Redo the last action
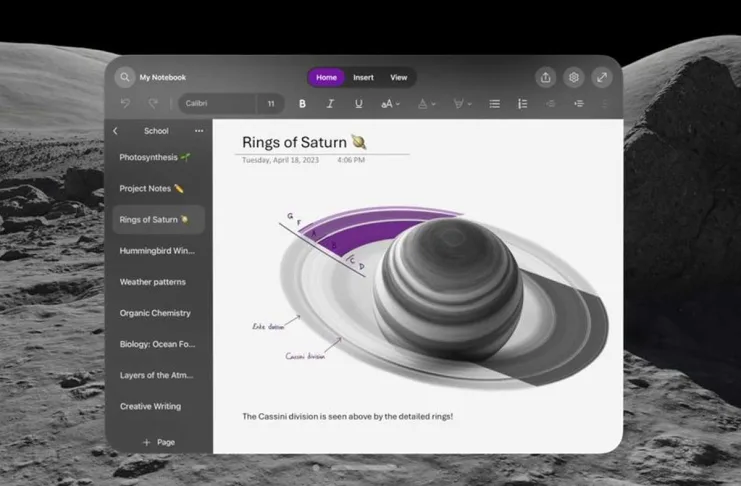 point(153,104)
